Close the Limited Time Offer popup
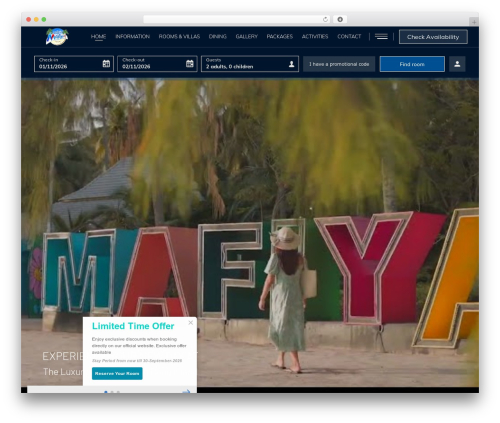Viewport: 500px width, 423px height. 190,322
